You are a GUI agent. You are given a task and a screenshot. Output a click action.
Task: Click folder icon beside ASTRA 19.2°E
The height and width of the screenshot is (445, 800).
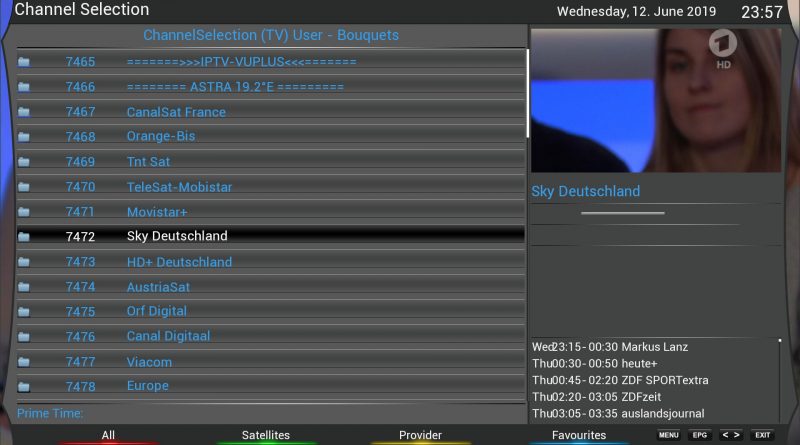pyautogui.click(x=23, y=87)
